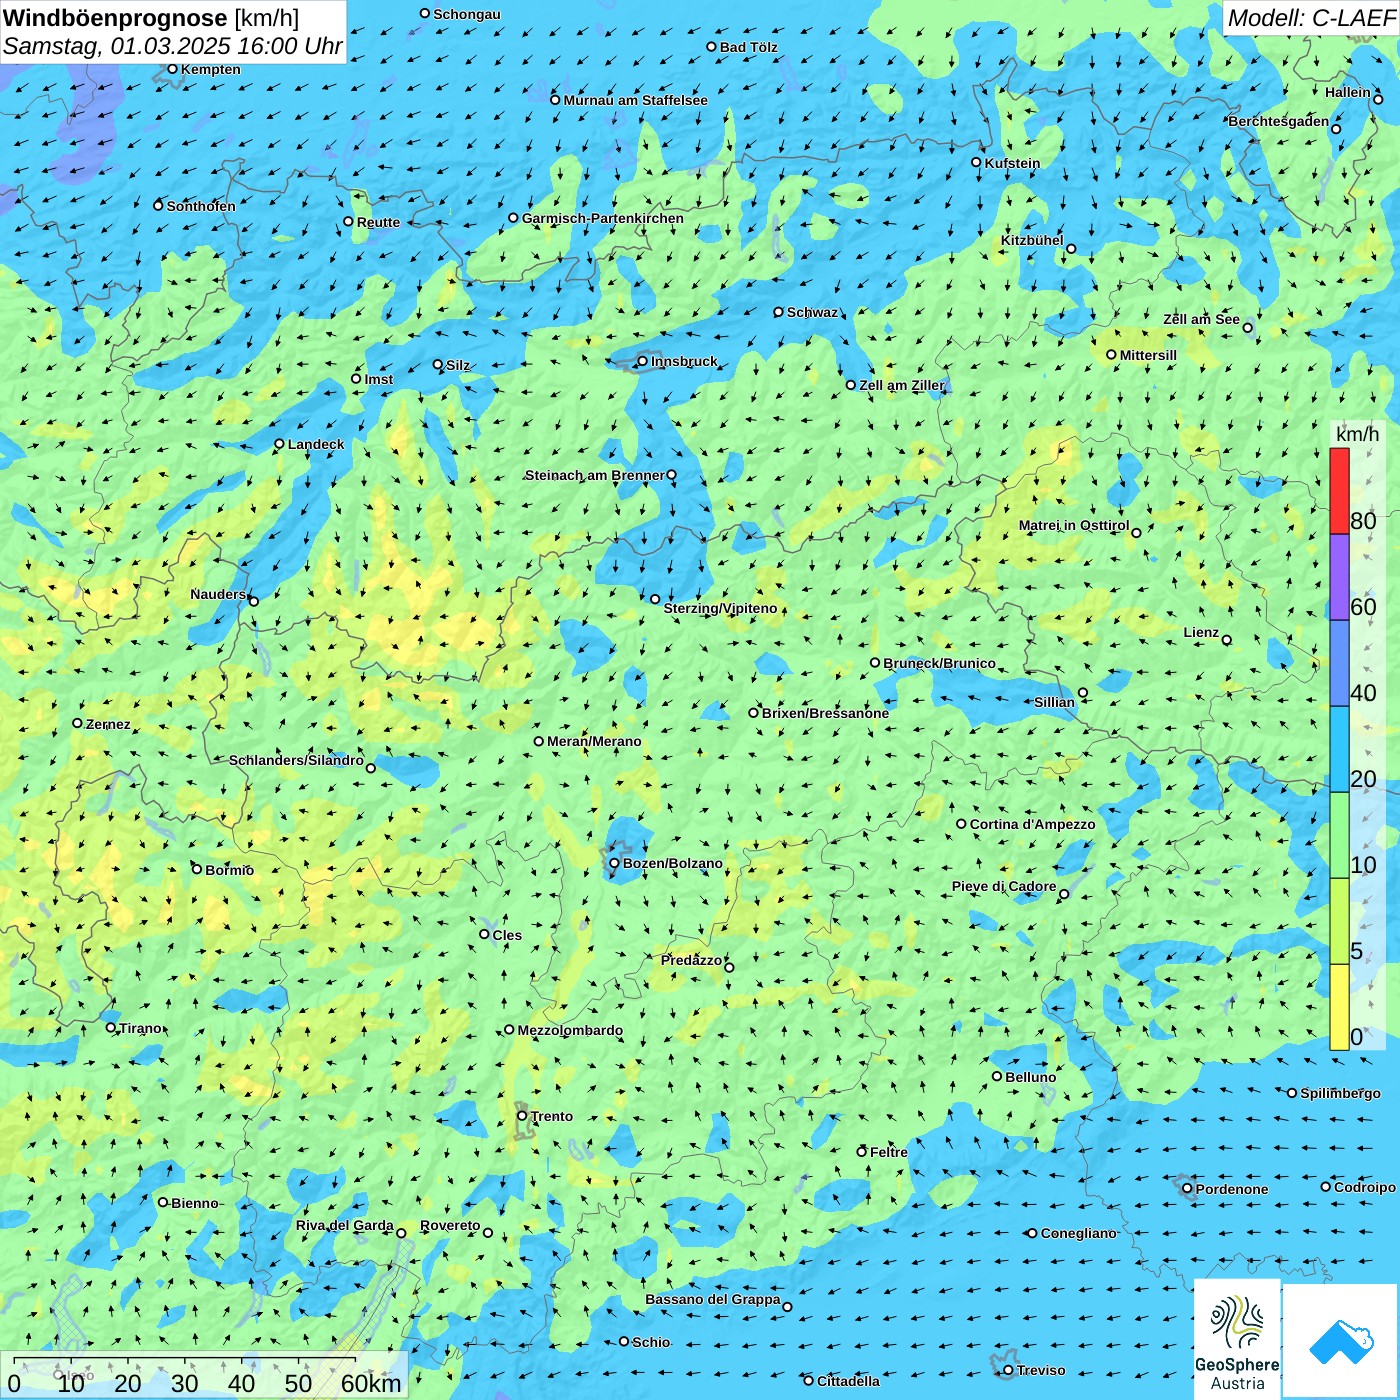Click the Steinach am Brenner label

pyautogui.click(x=595, y=475)
